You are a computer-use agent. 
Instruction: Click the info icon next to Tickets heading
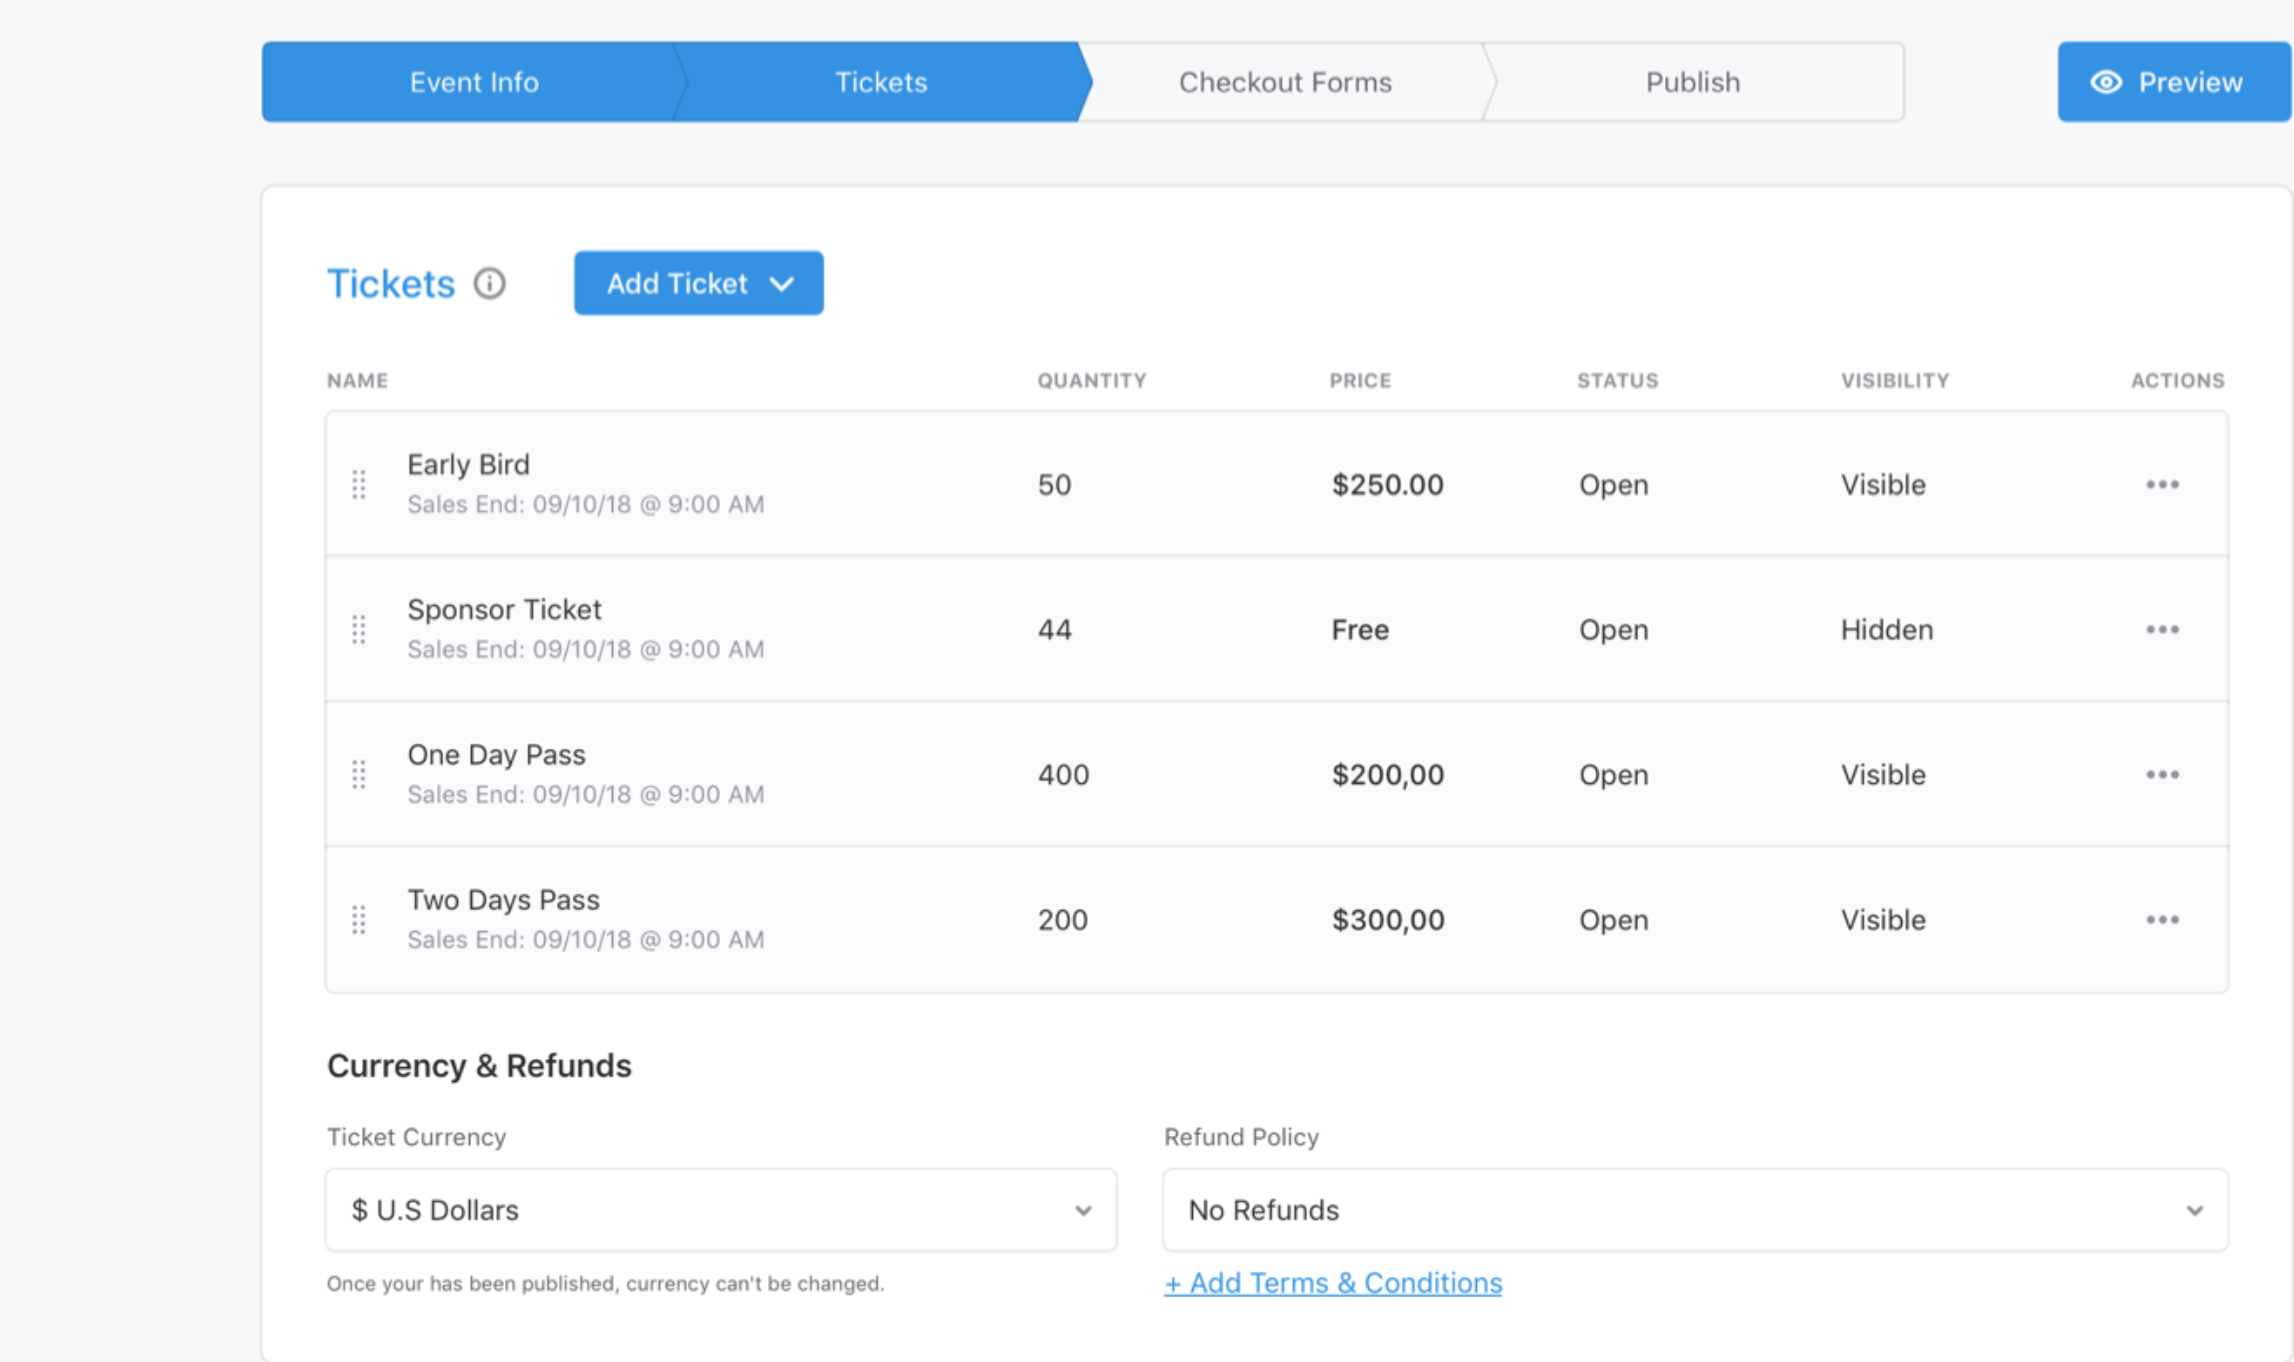[489, 284]
